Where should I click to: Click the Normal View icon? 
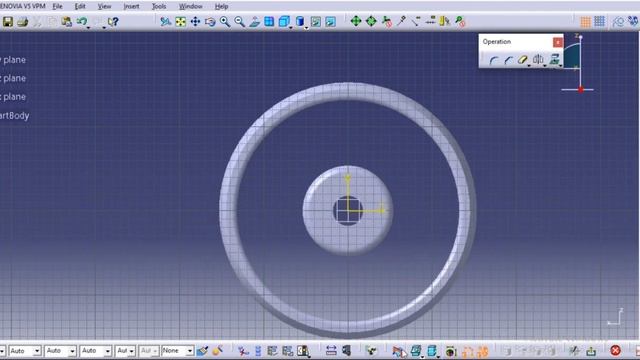click(x=254, y=22)
